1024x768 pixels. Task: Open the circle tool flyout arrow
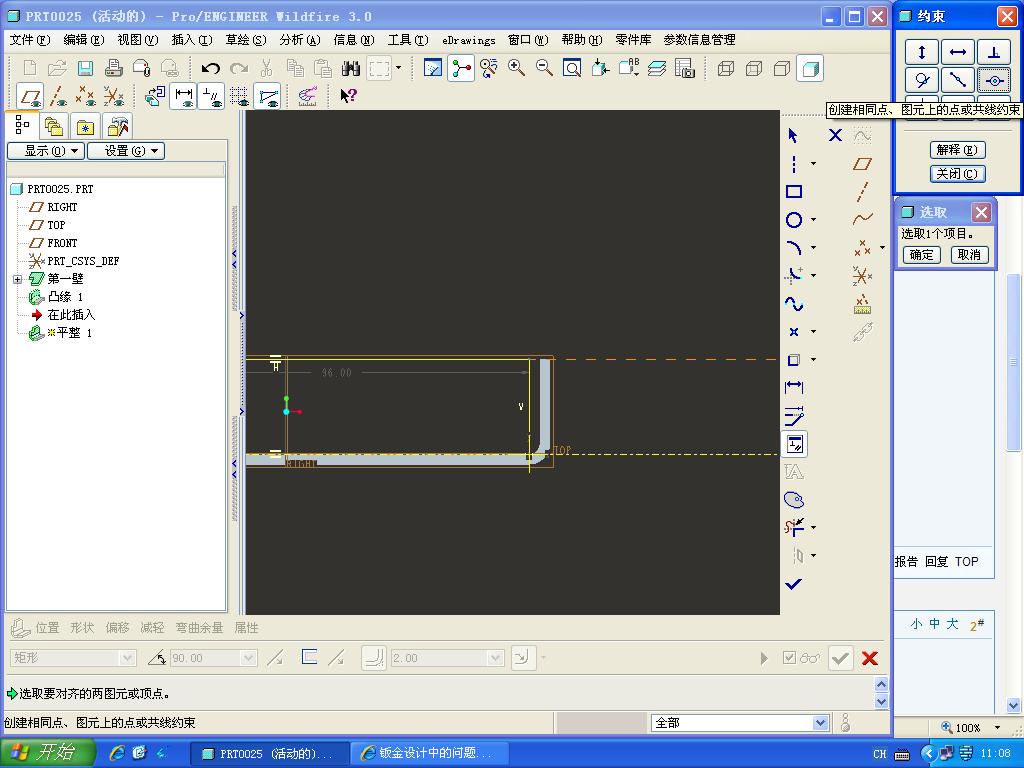click(x=814, y=220)
